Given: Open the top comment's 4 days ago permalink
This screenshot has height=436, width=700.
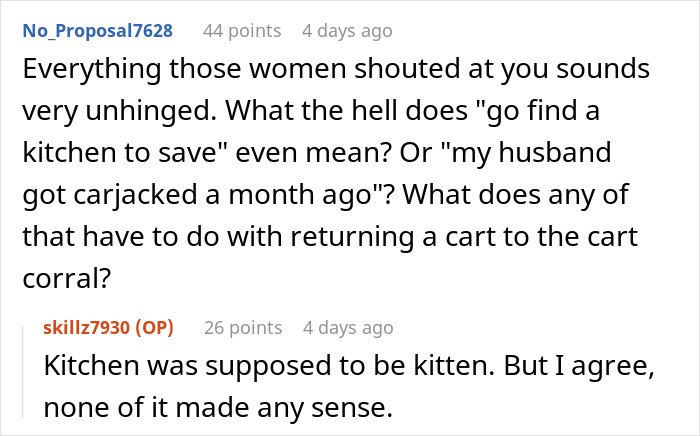Looking at the screenshot, I should [x=347, y=31].
